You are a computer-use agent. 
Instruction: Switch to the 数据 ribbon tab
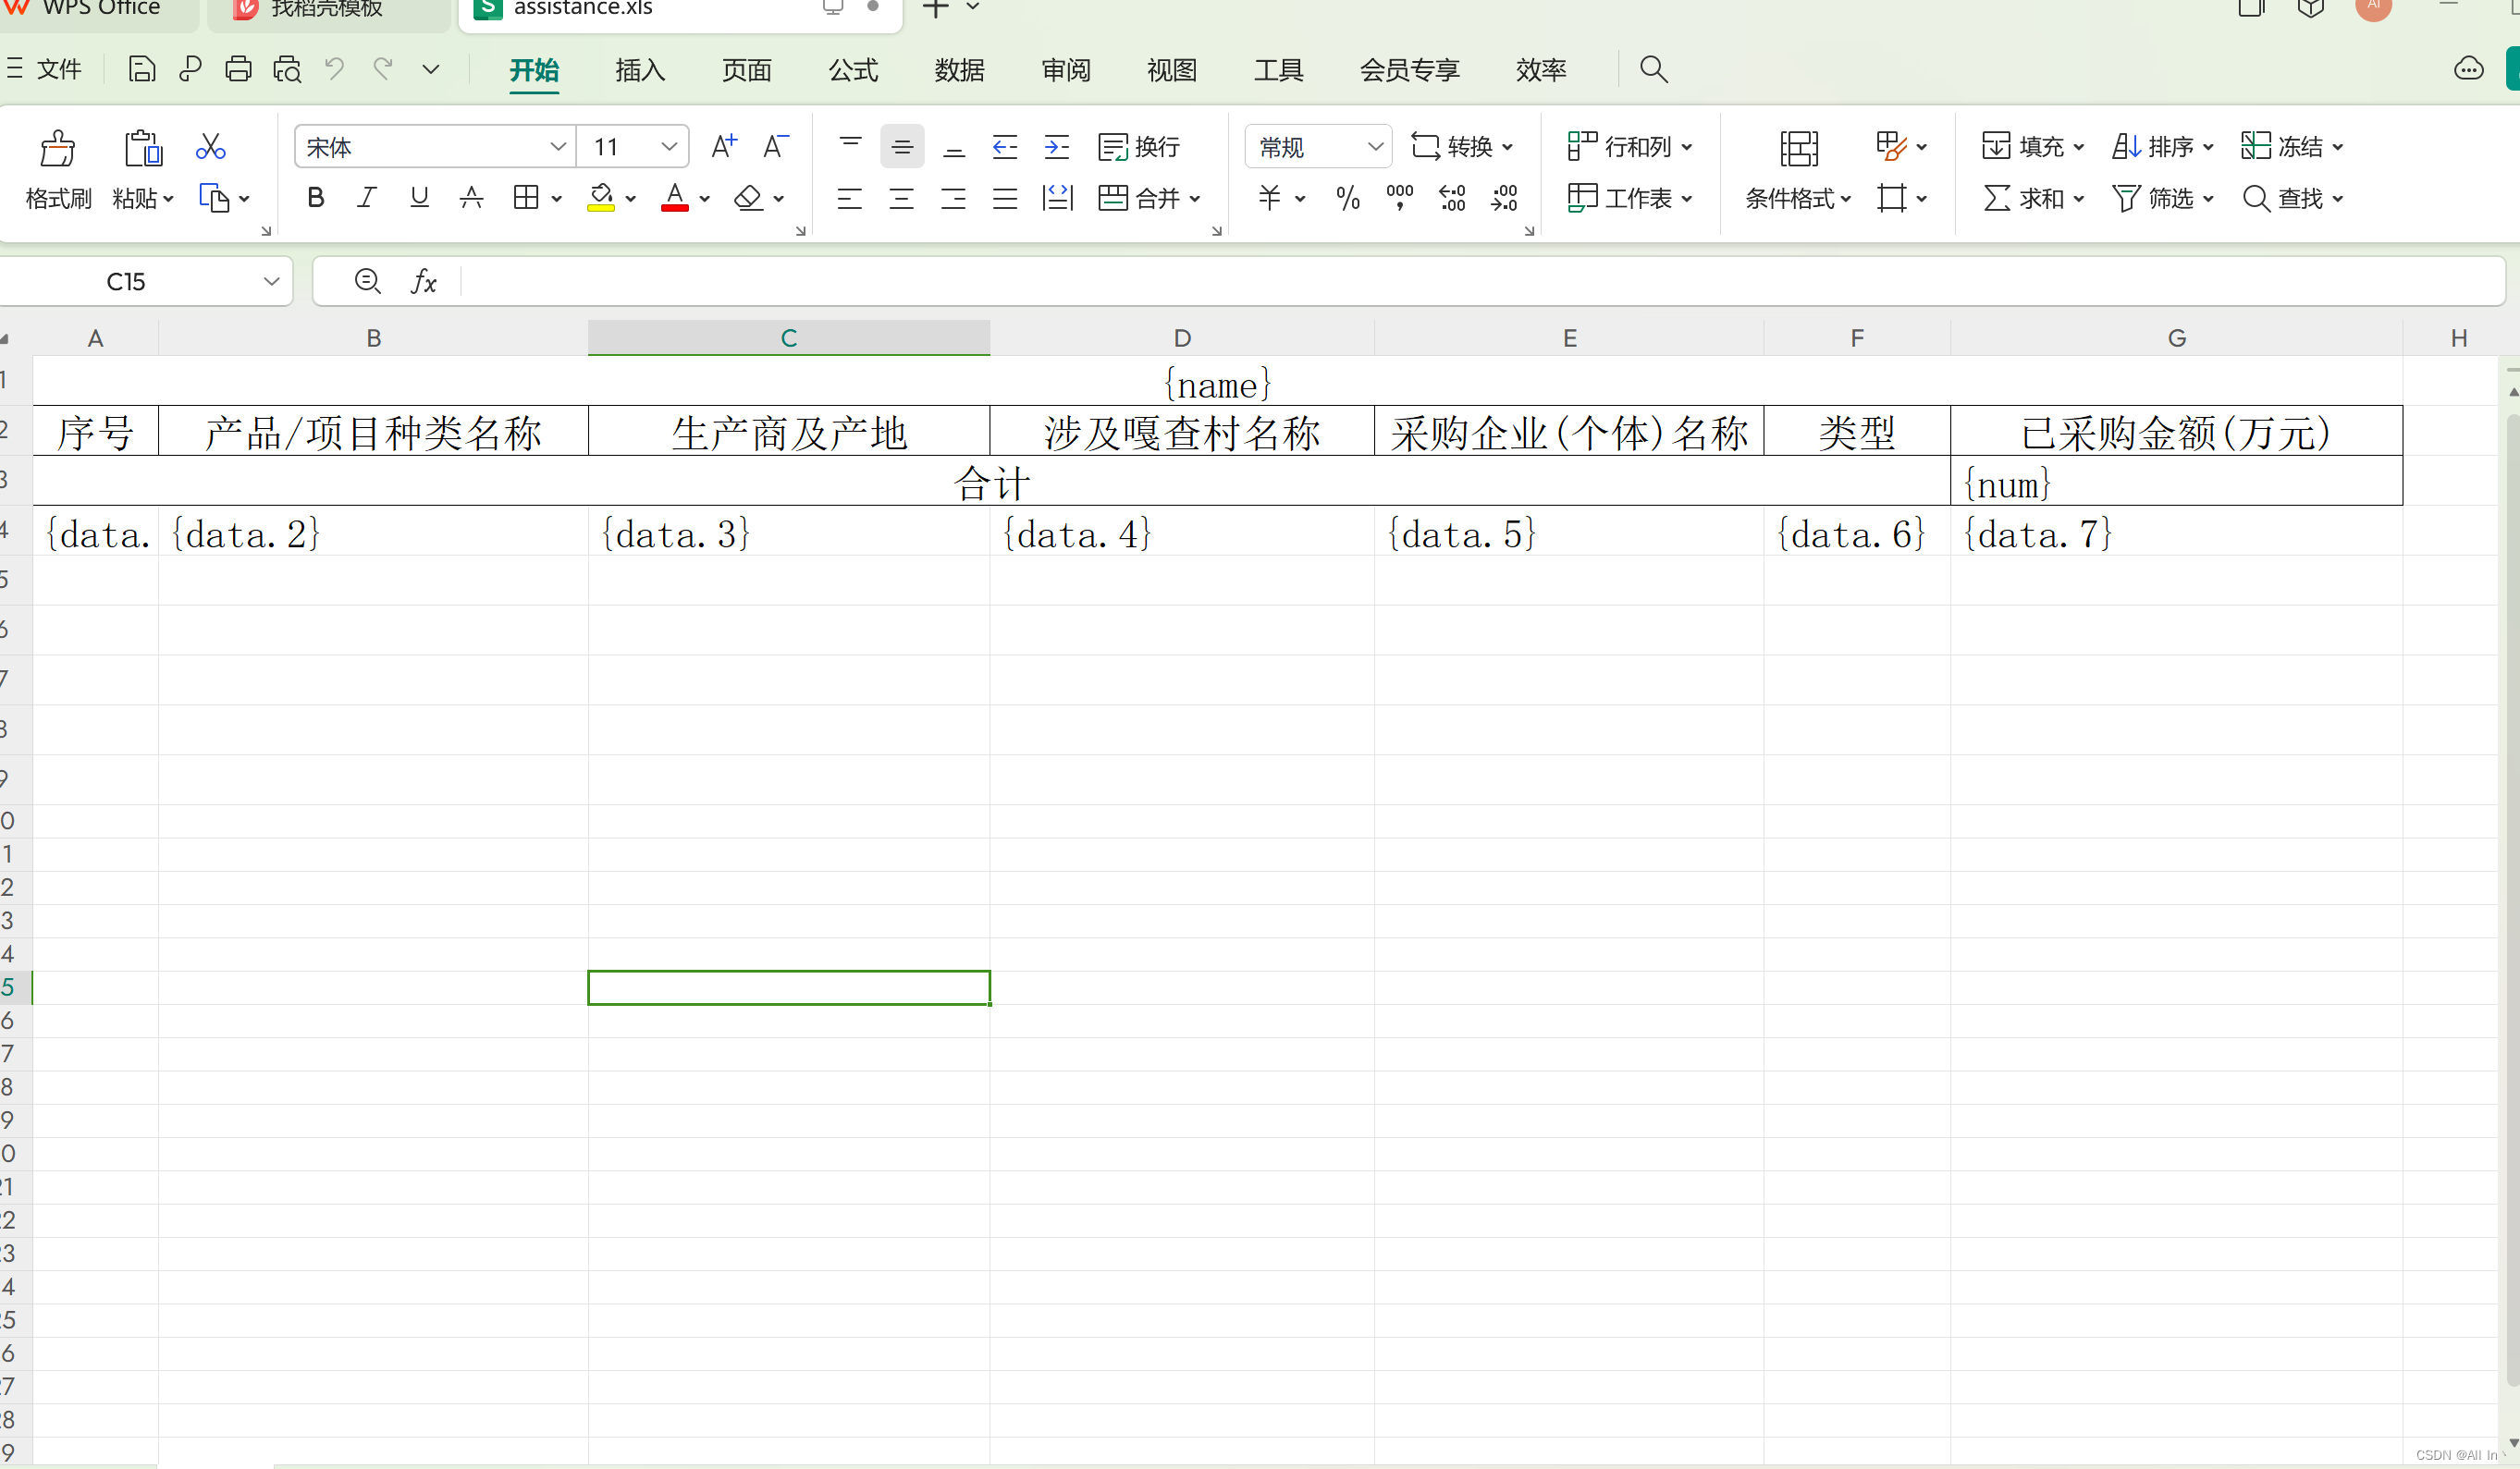[x=958, y=70]
